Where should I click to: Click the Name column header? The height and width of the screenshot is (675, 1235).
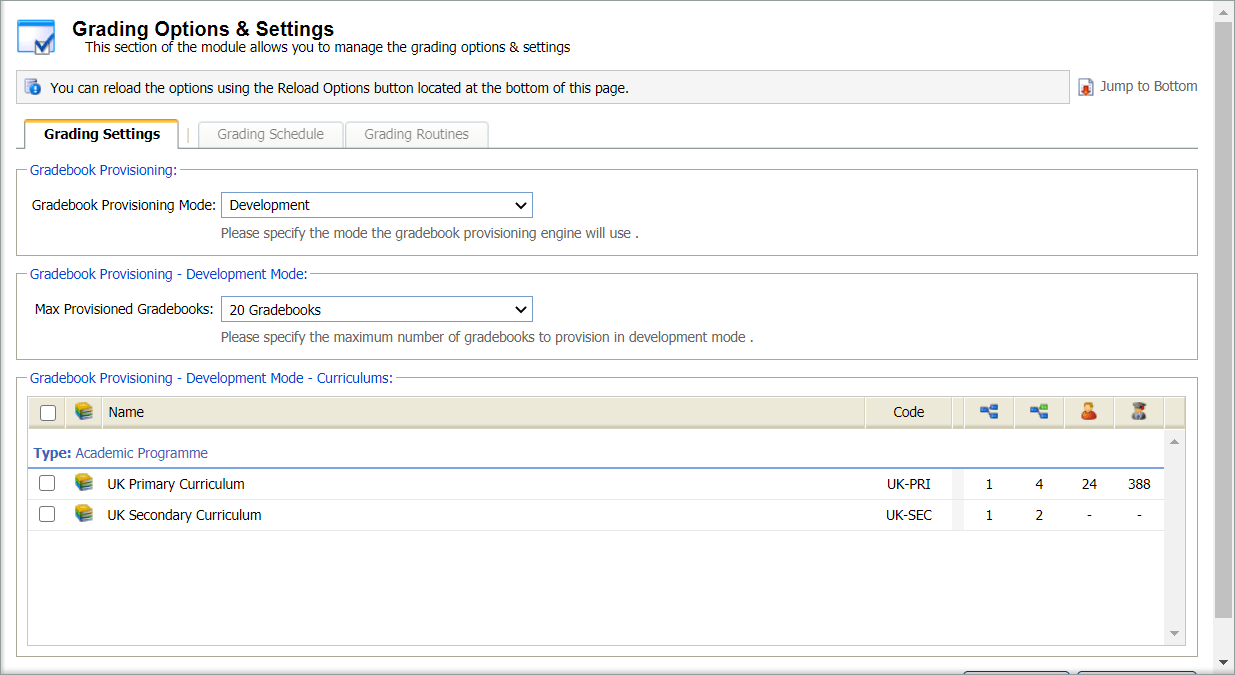point(483,412)
